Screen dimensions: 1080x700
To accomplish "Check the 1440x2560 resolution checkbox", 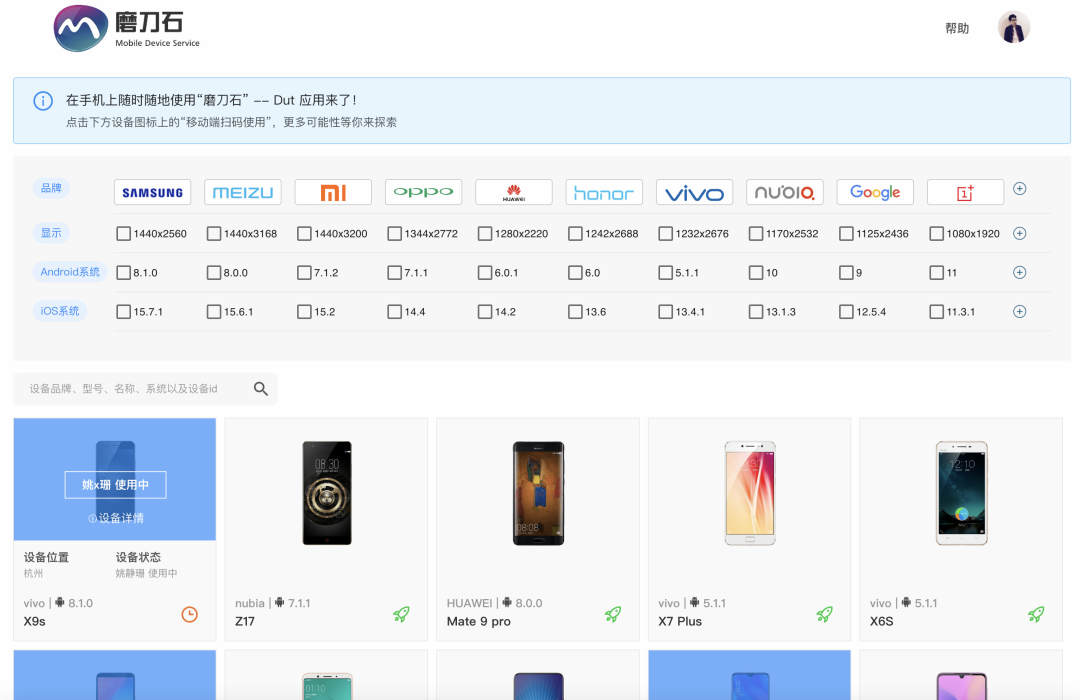I will click(124, 233).
